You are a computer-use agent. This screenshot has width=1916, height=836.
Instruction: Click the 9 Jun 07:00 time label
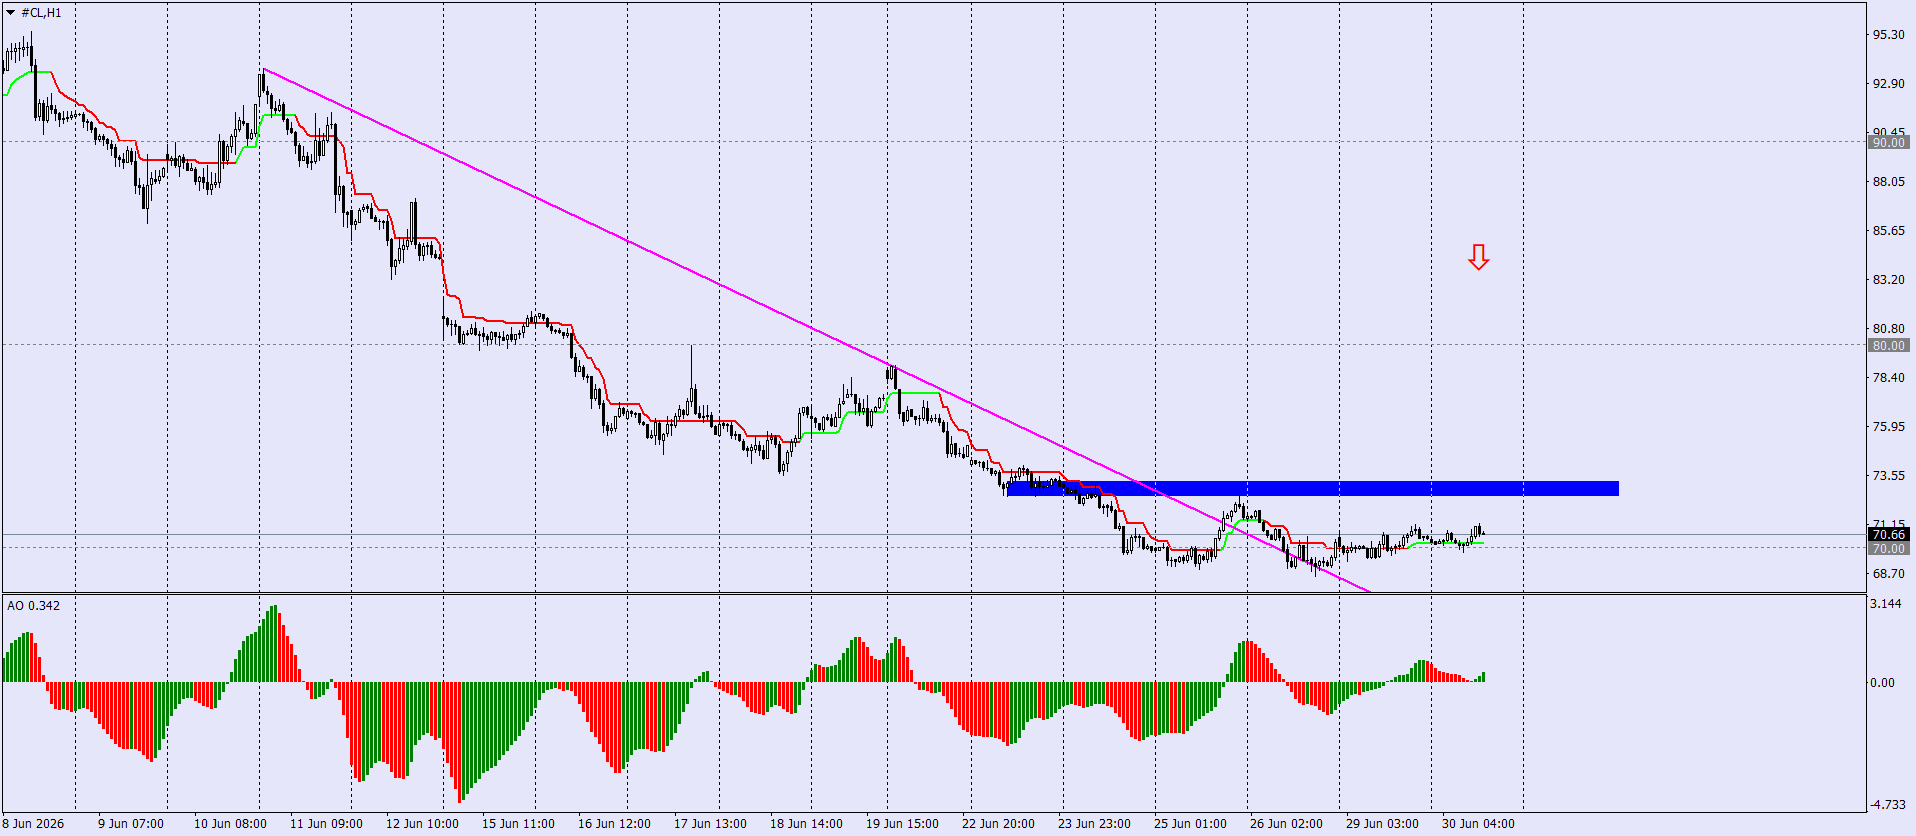(x=131, y=824)
